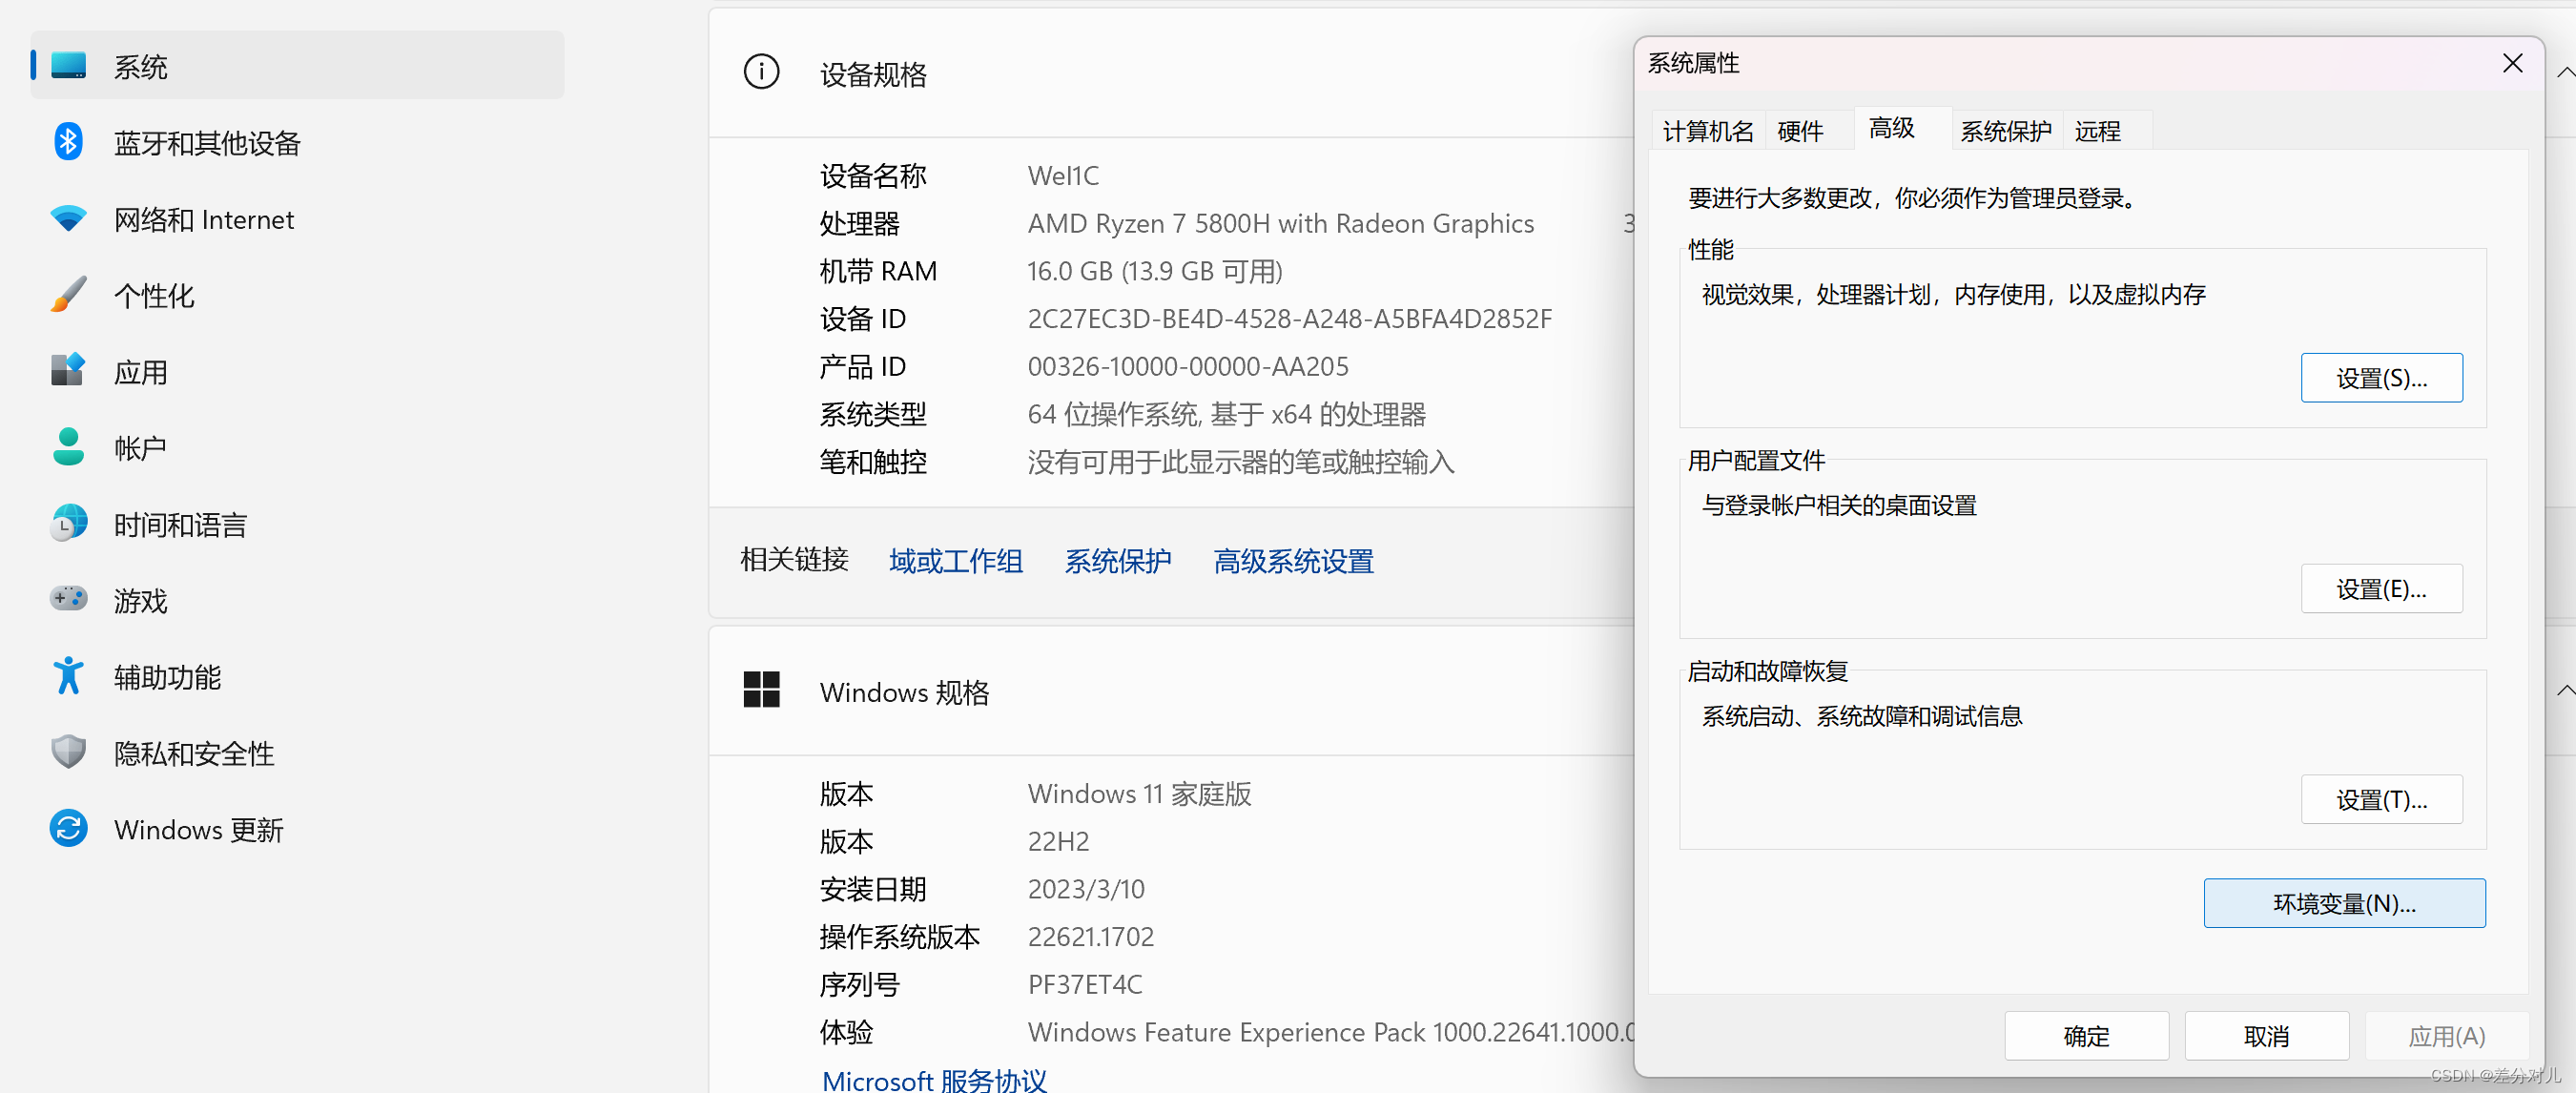Click the 64 位操作系统 system type value

coord(1227,414)
